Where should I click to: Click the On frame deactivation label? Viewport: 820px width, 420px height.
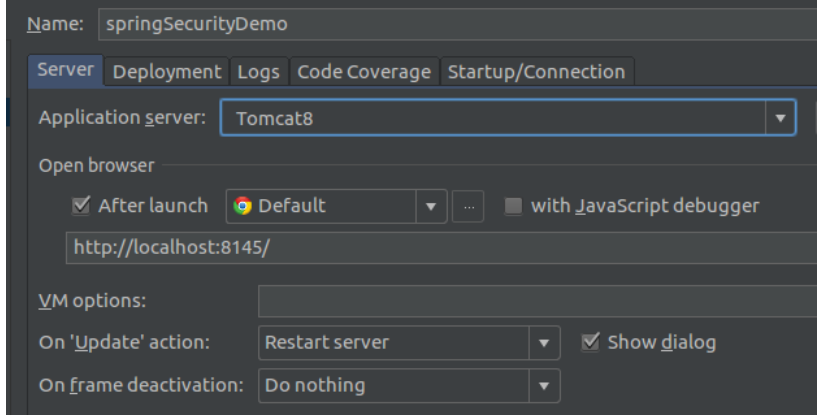point(141,385)
